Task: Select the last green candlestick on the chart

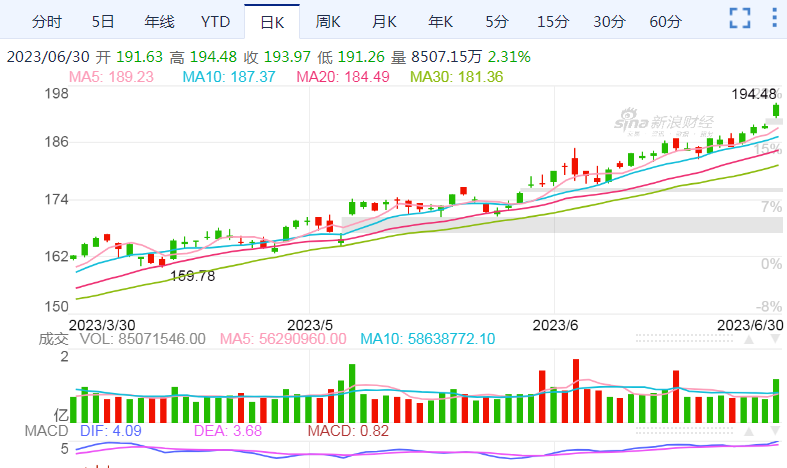Action: pos(776,110)
